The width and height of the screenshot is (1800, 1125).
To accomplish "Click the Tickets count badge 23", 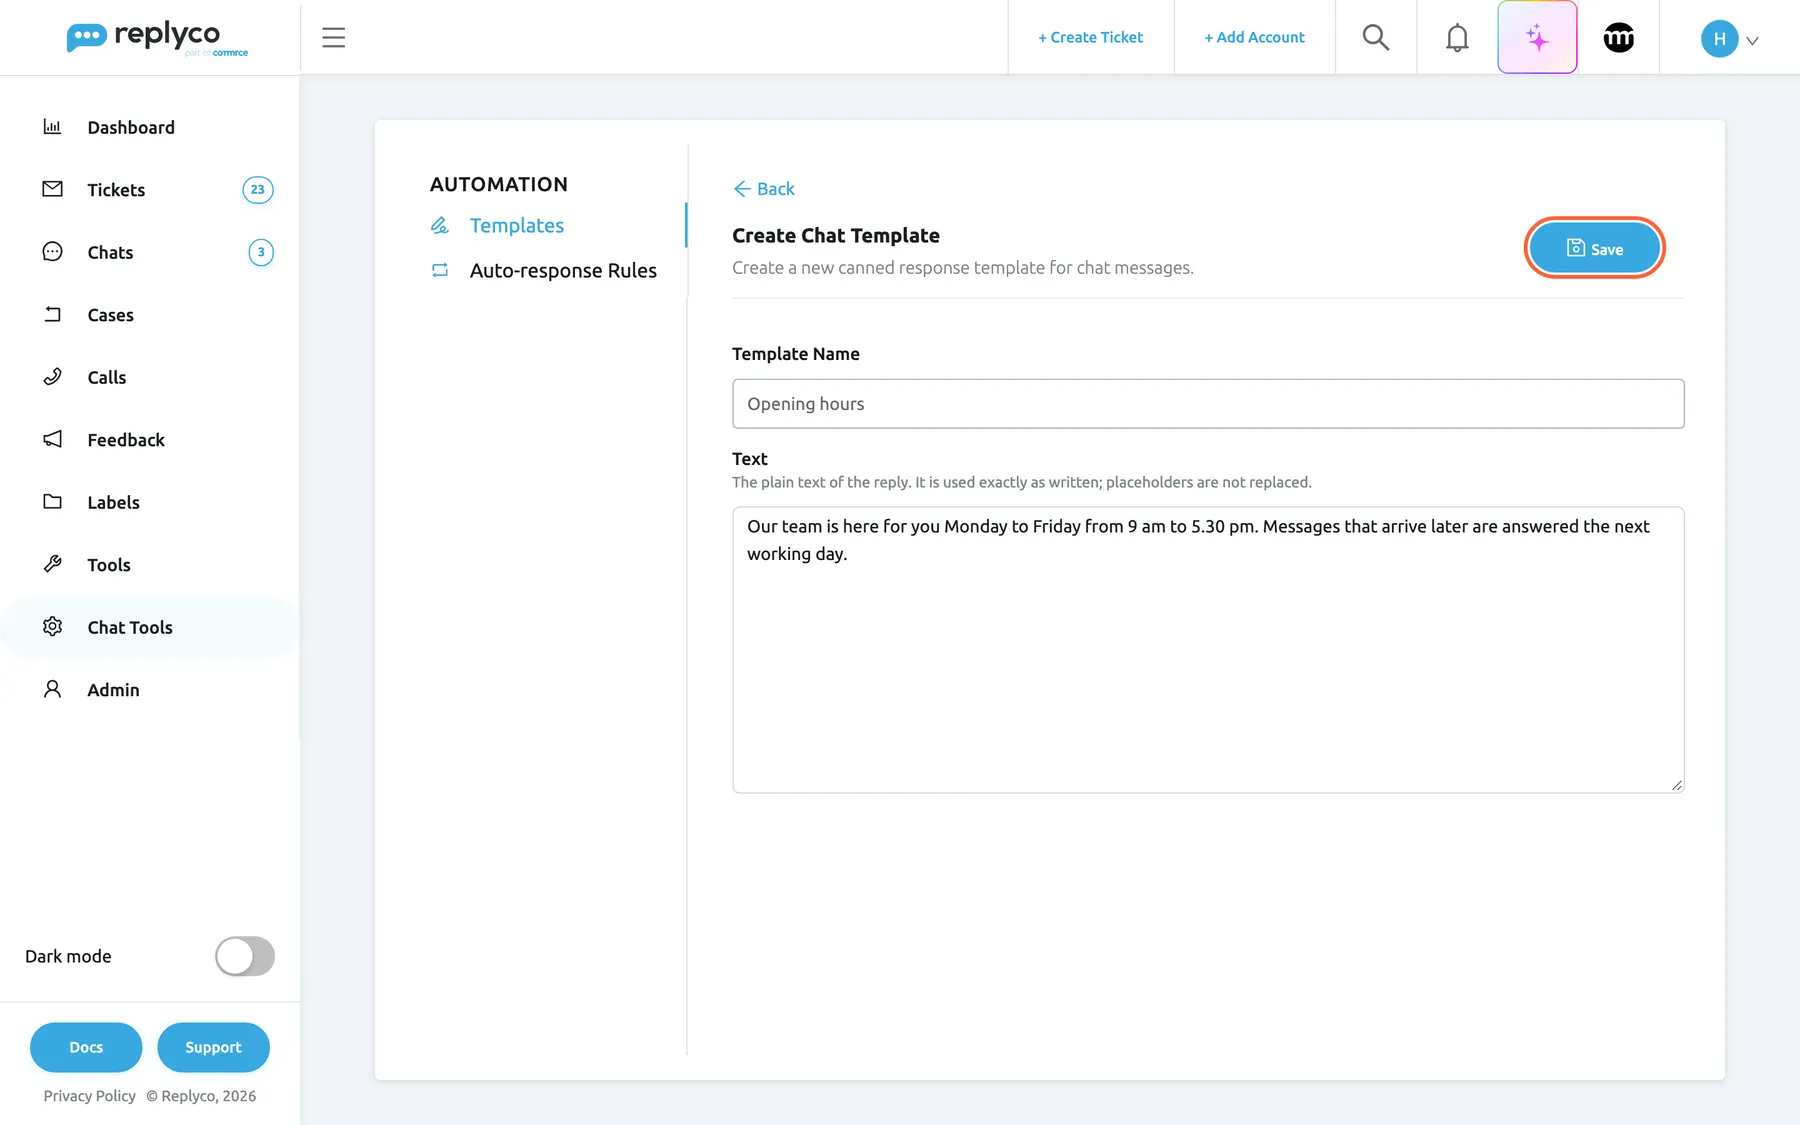I will [258, 190].
